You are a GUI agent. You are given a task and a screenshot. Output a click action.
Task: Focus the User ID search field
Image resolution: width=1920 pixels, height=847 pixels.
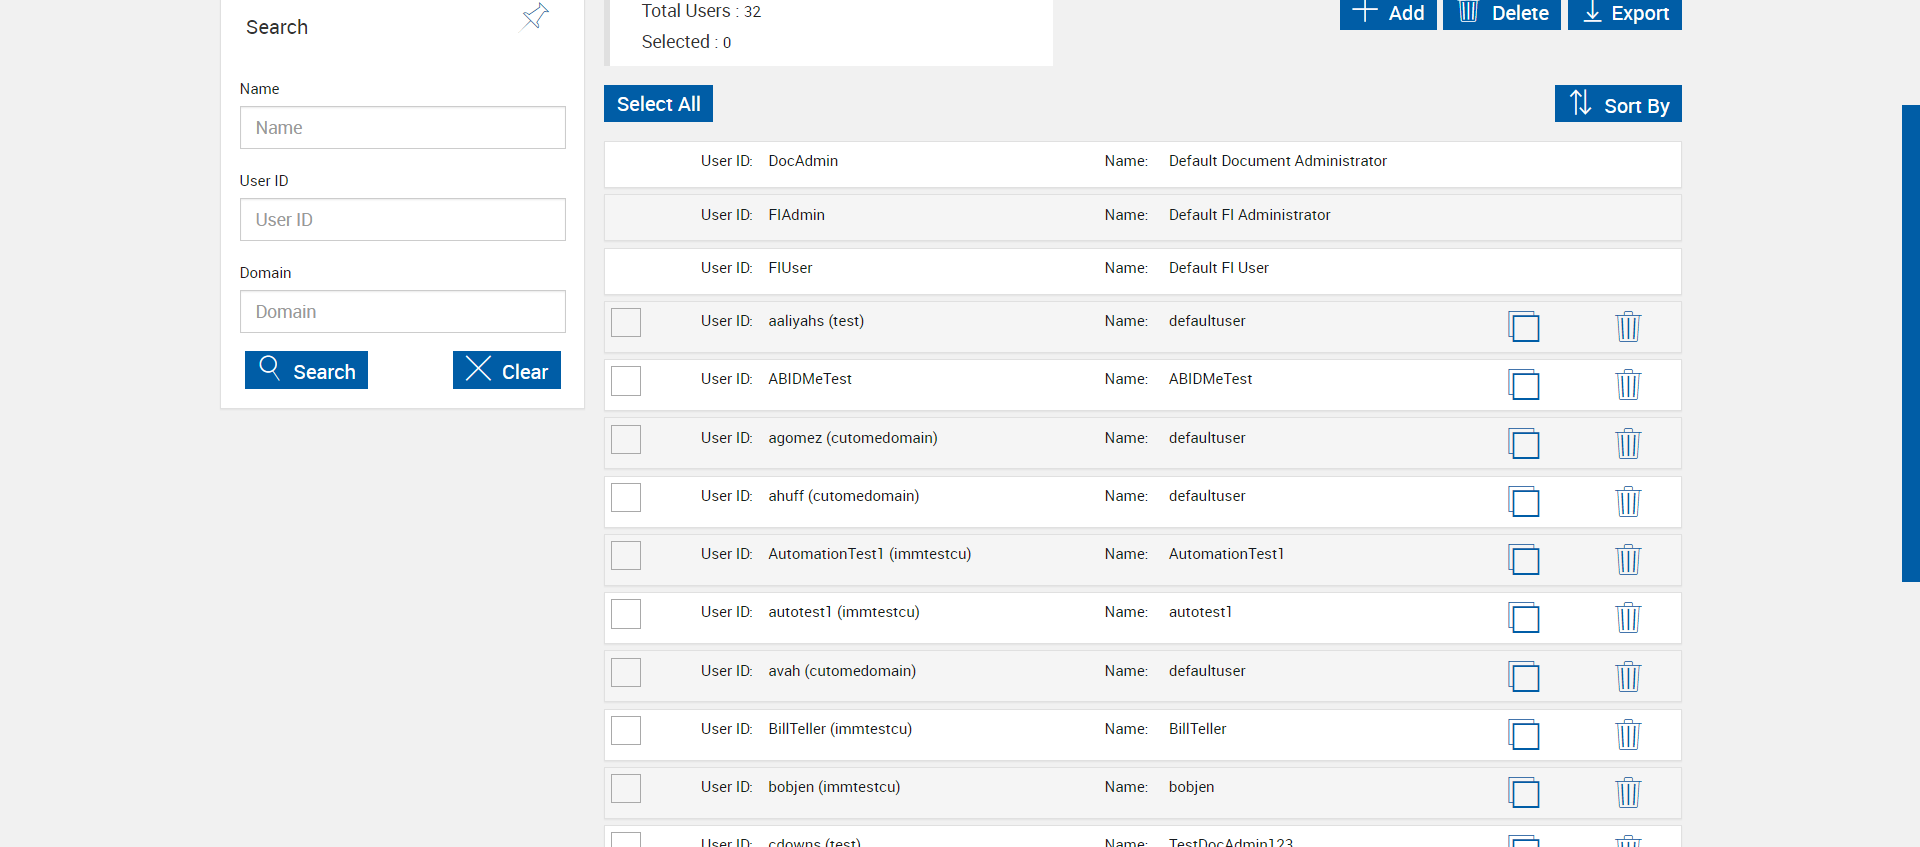point(403,220)
